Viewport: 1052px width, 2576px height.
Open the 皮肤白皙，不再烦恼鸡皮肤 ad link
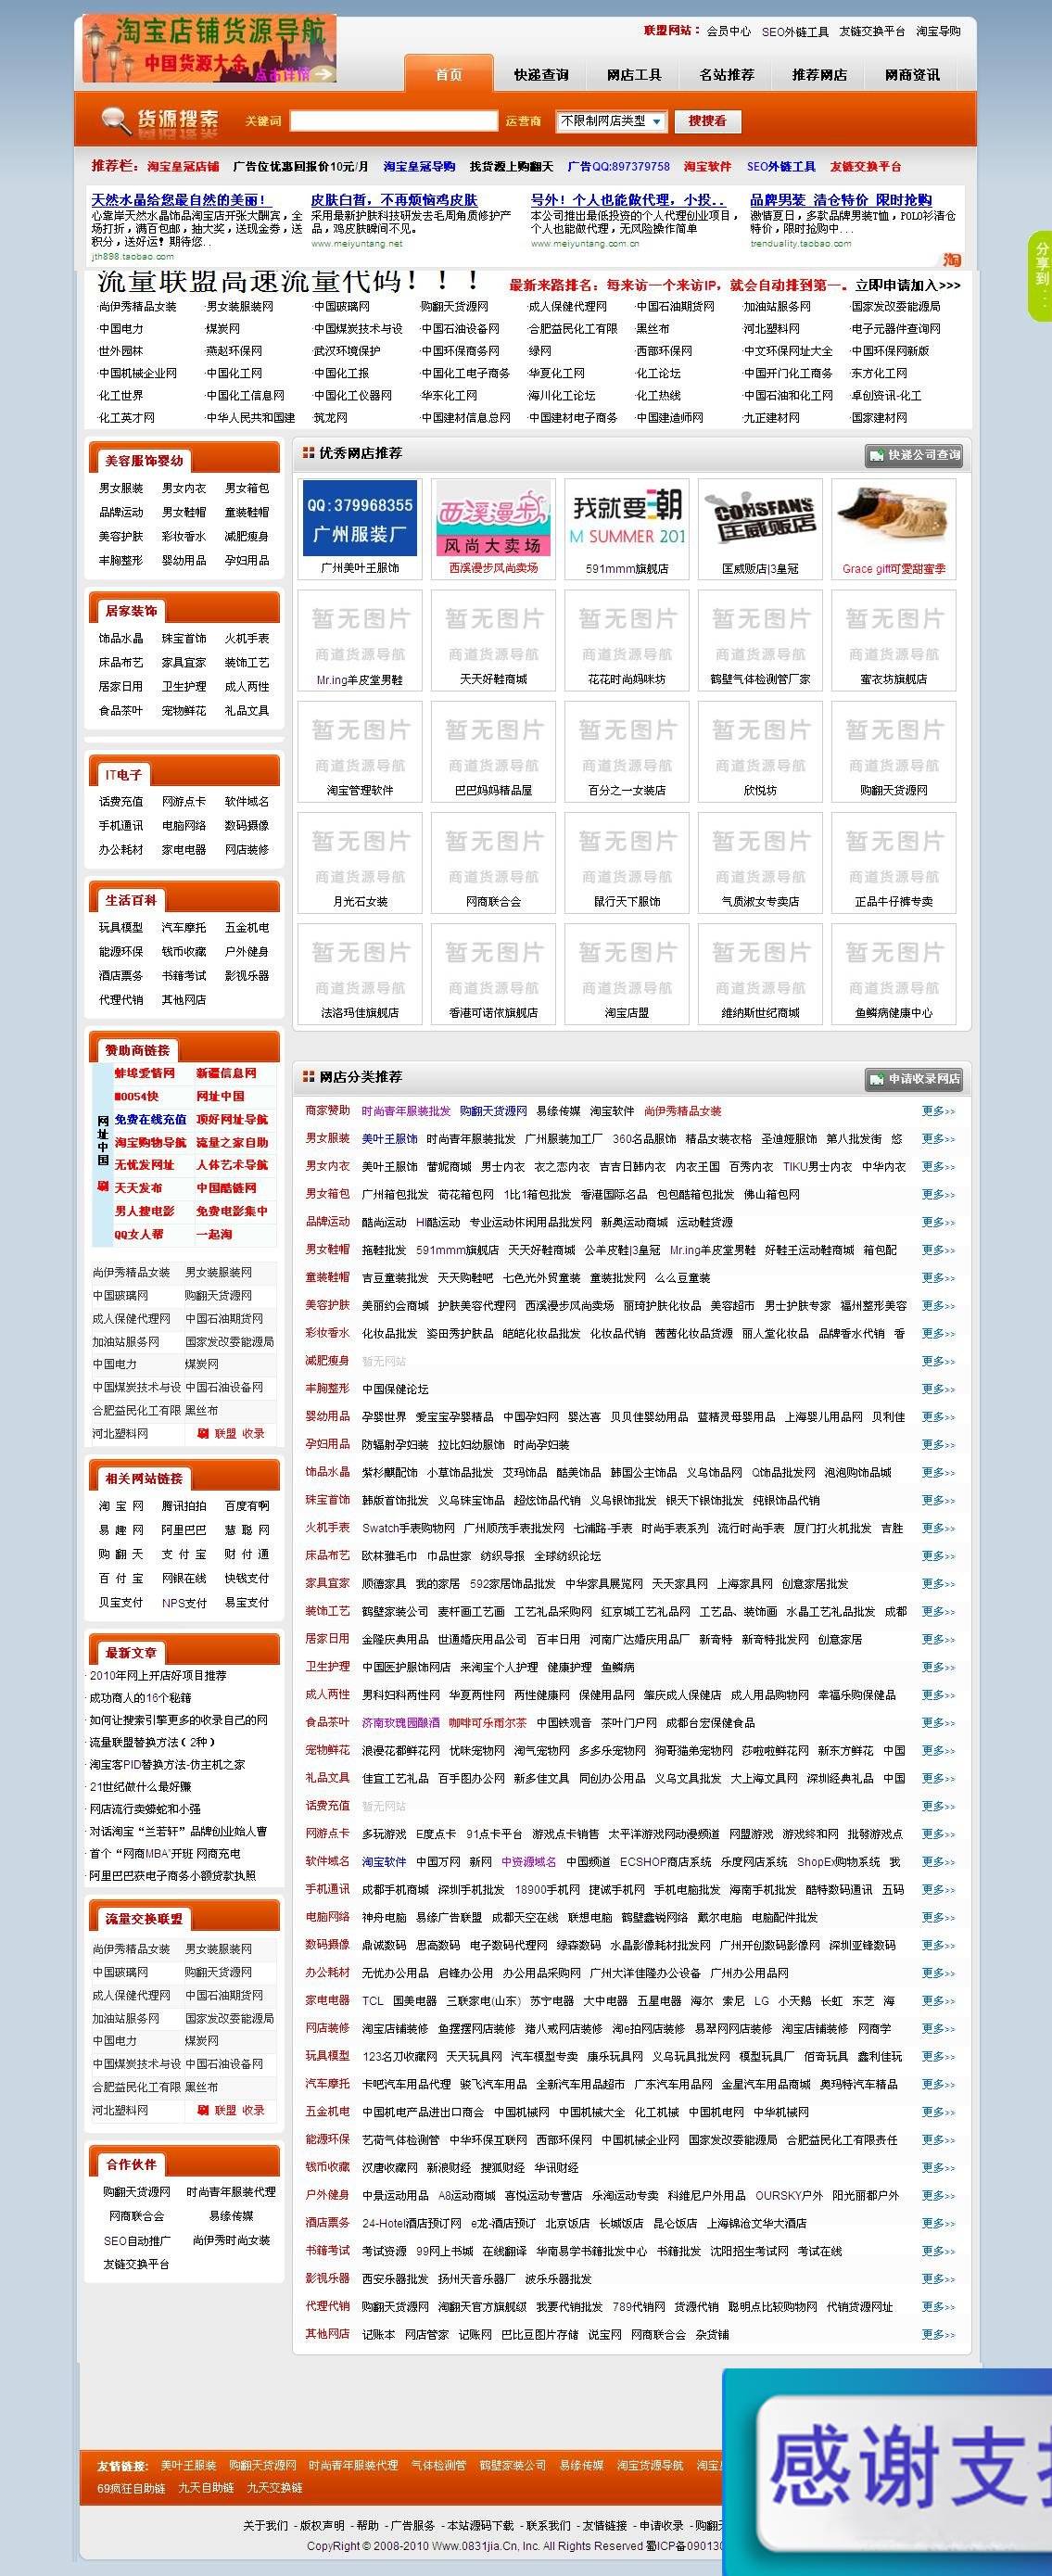[394, 200]
